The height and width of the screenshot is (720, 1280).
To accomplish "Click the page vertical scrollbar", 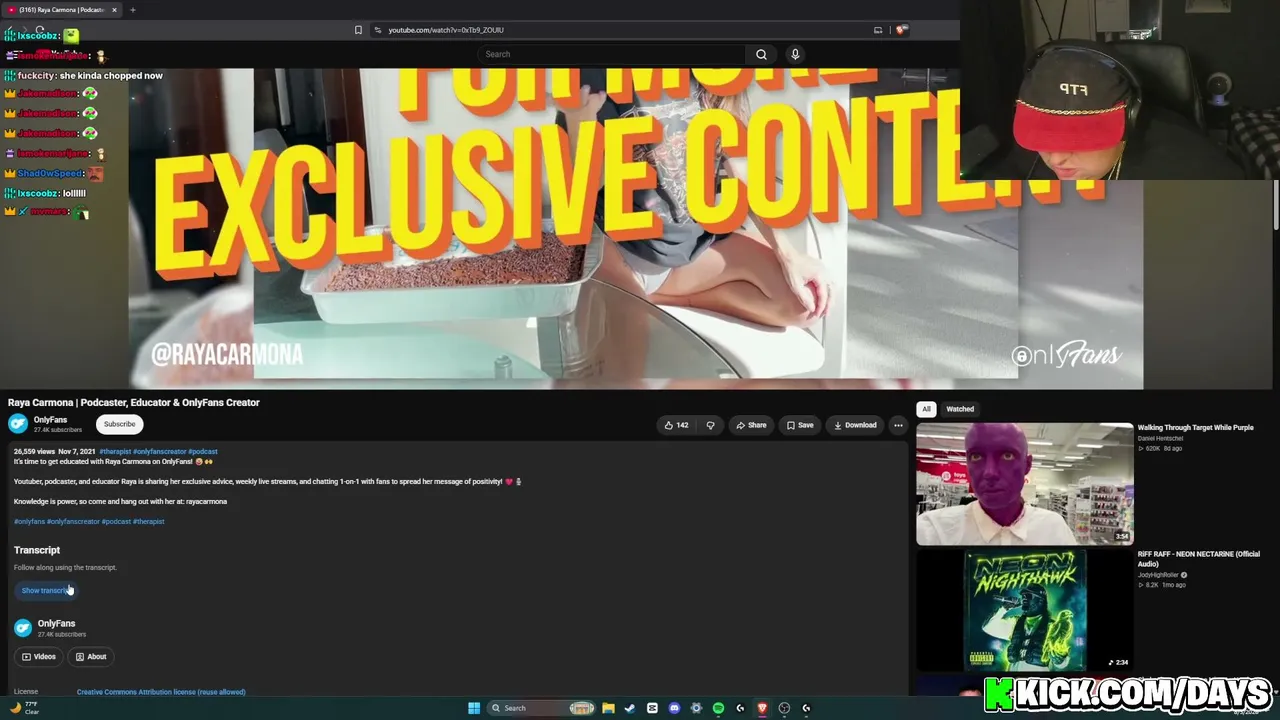I will tap(1276, 205).
